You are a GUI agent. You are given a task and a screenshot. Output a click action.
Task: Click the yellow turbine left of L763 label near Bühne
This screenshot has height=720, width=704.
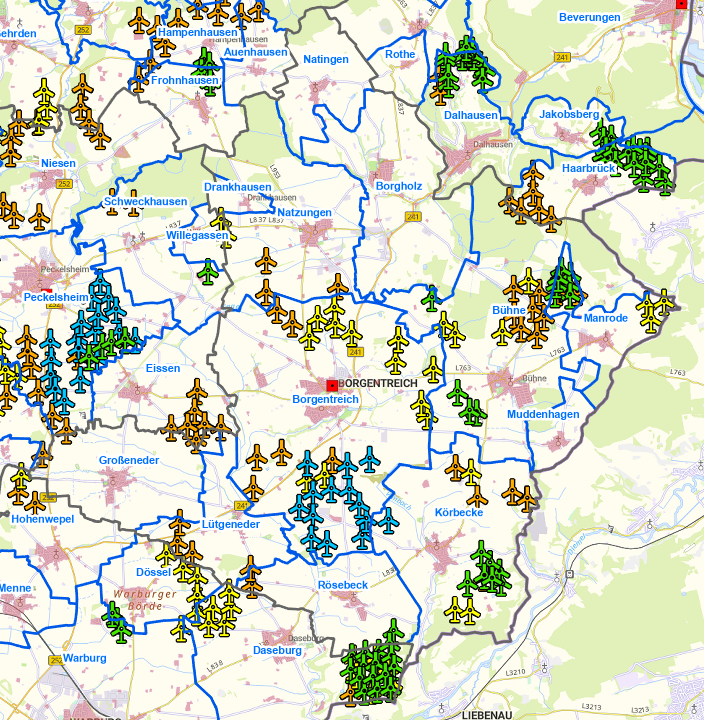click(433, 369)
